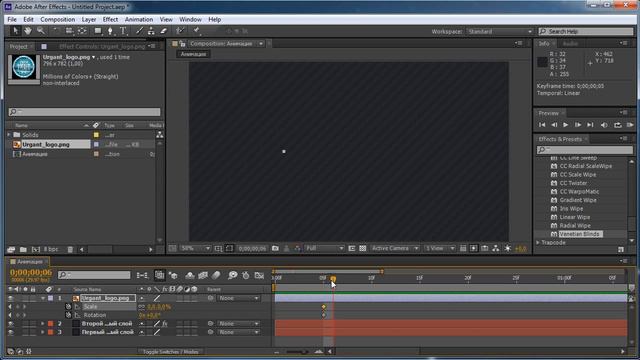640x360 pixels.
Task: Click label color of Solids folder
Action: (96, 135)
